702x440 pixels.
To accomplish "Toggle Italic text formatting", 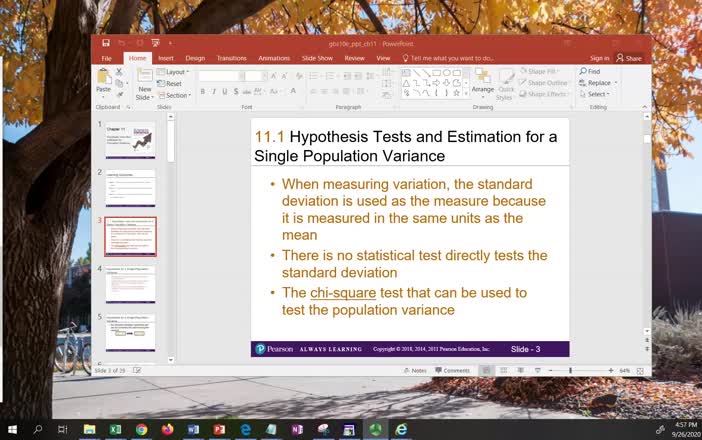I will [x=213, y=92].
